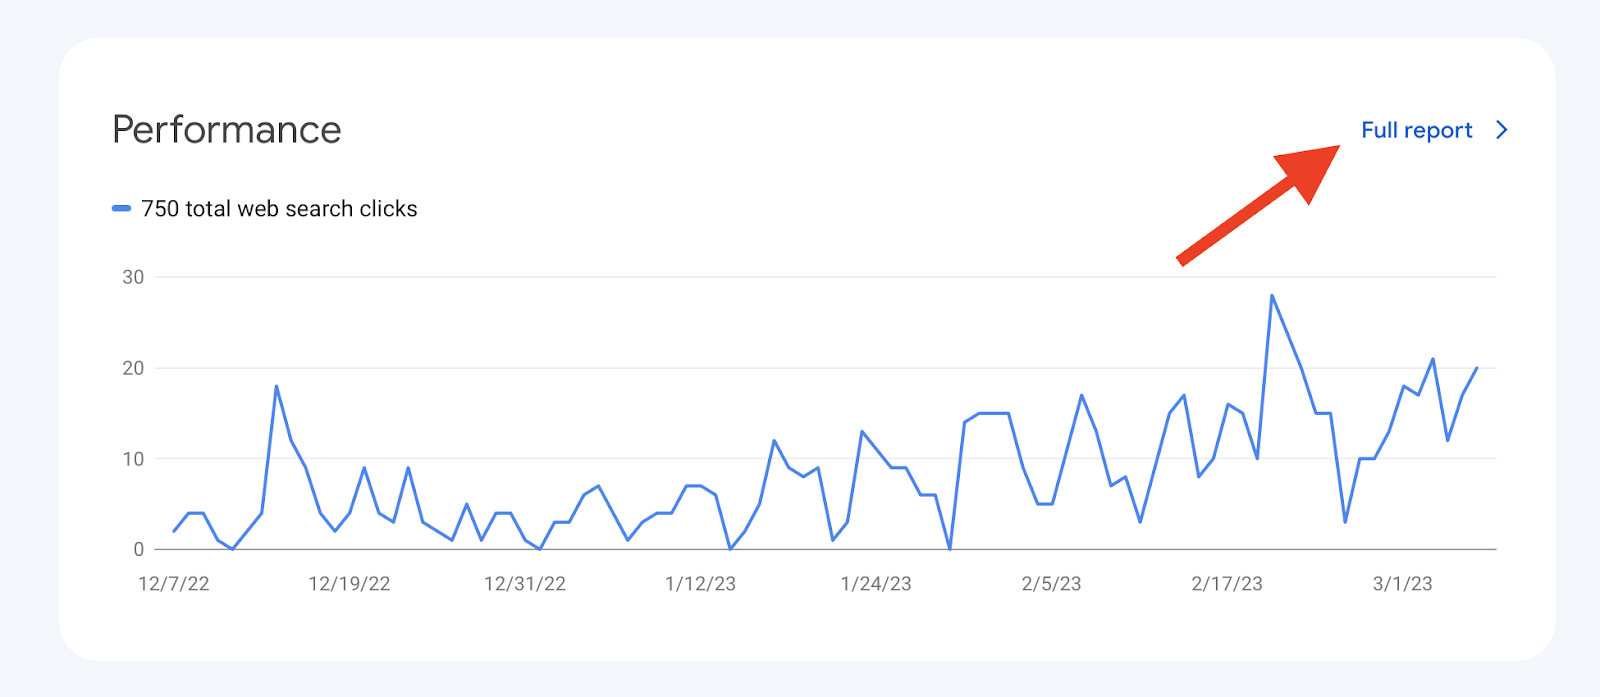Click the 3/1/23 date label
This screenshot has height=697, width=1600.
1402,584
